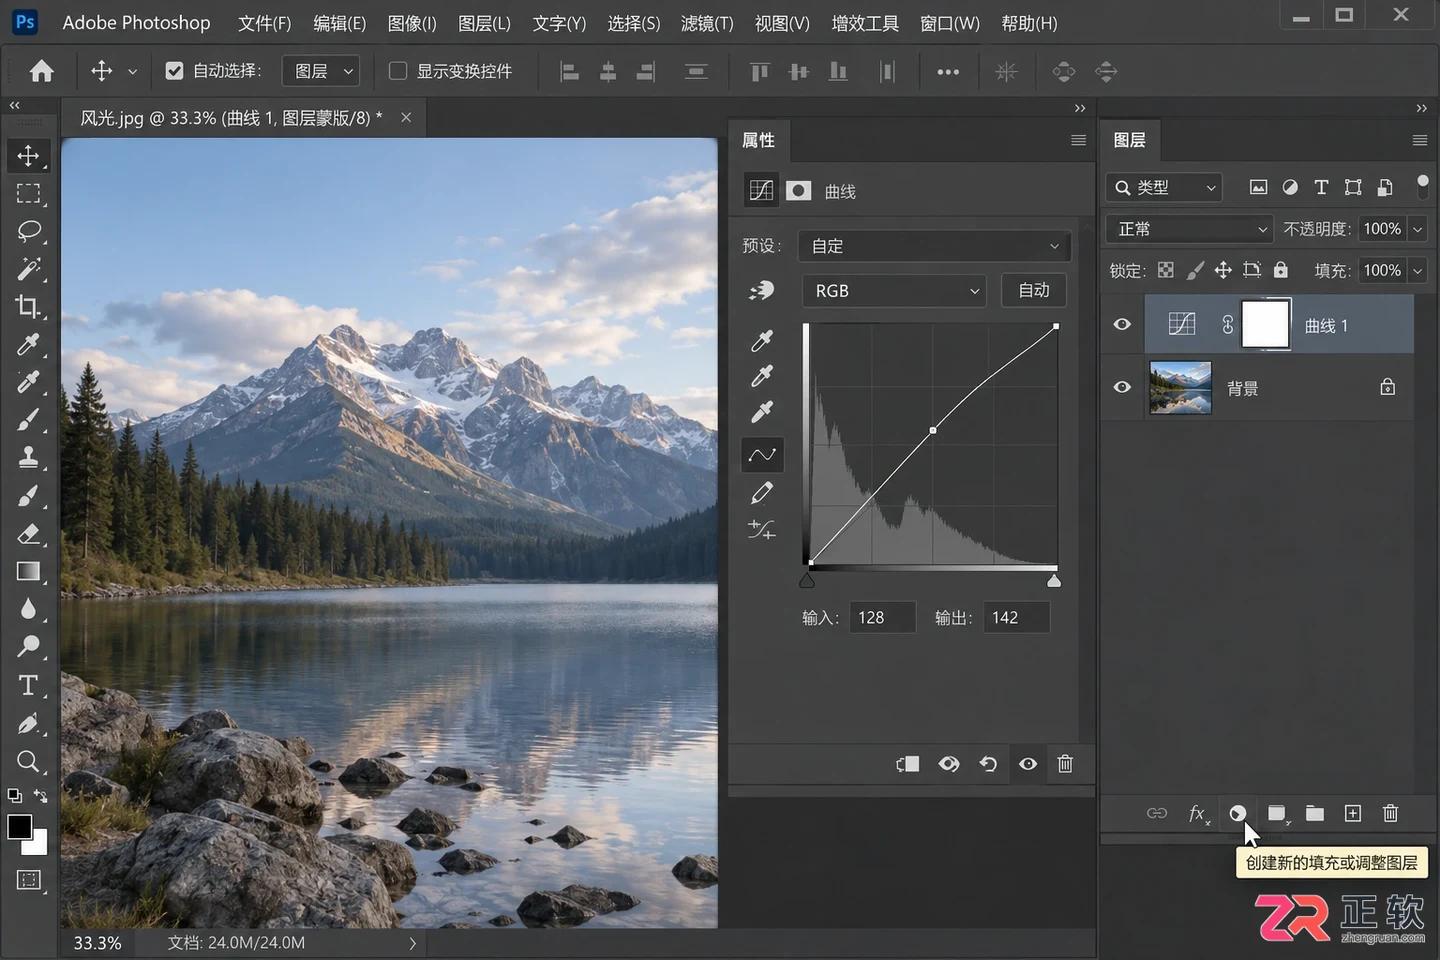Open the 图像(I) menu

pyautogui.click(x=412, y=23)
